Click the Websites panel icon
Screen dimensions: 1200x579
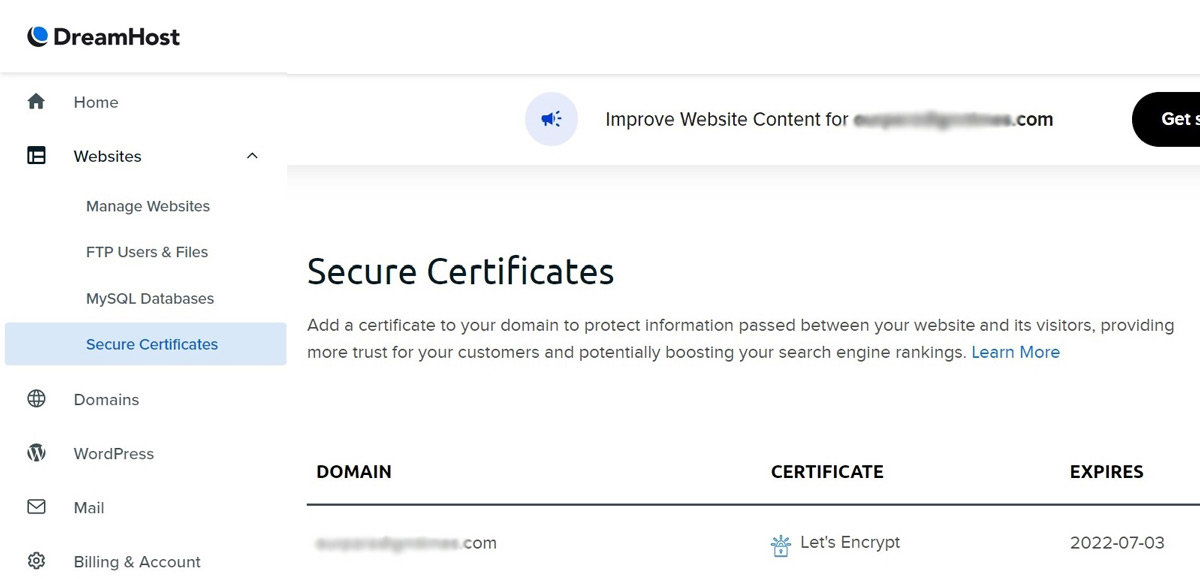tap(36, 156)
